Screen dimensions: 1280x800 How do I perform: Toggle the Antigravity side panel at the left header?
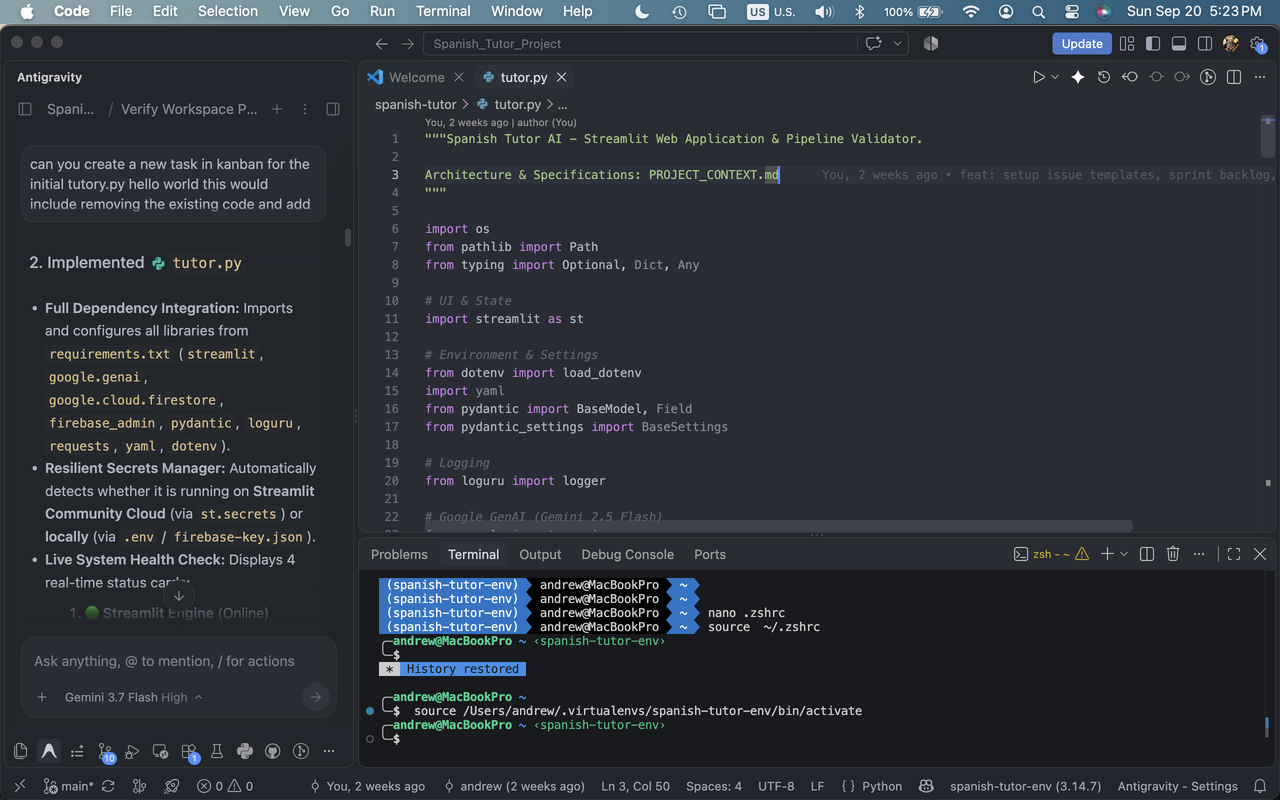pos(25,109)
